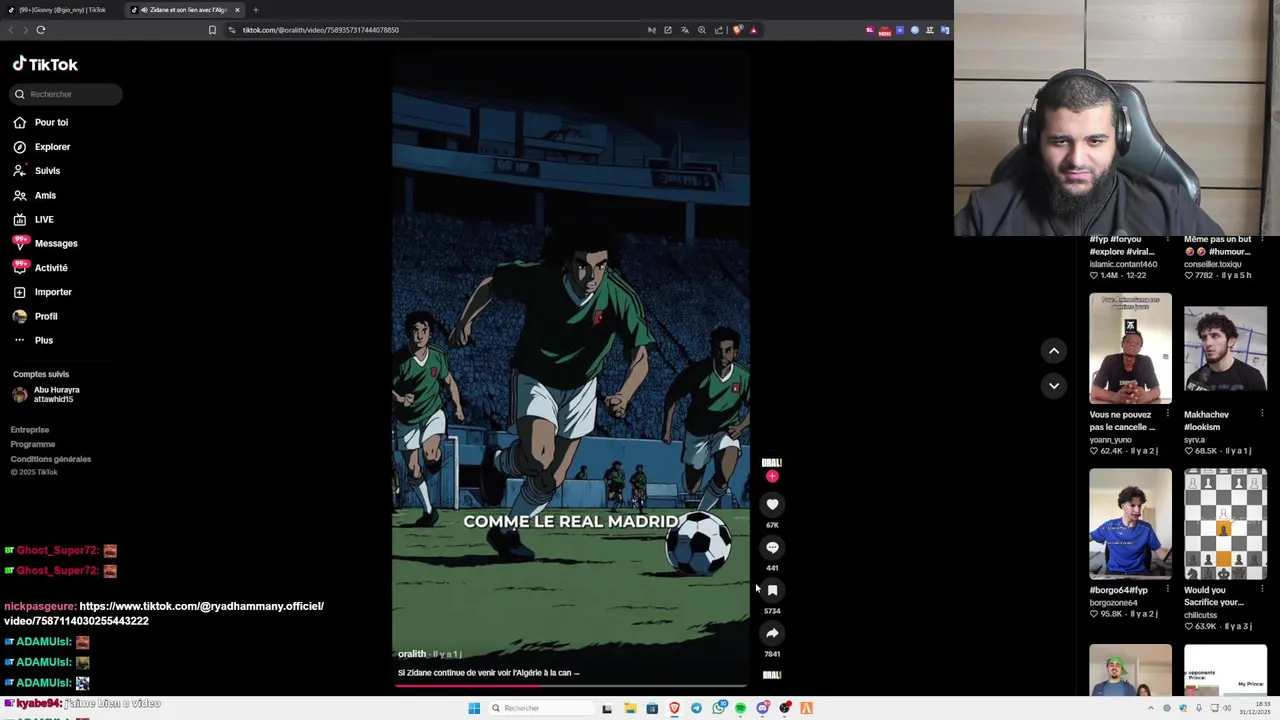The height and width of the screenshot is (720, 1280).
Task: Click the Windows taskbar Rechercher box
Action: coord(540,708)
